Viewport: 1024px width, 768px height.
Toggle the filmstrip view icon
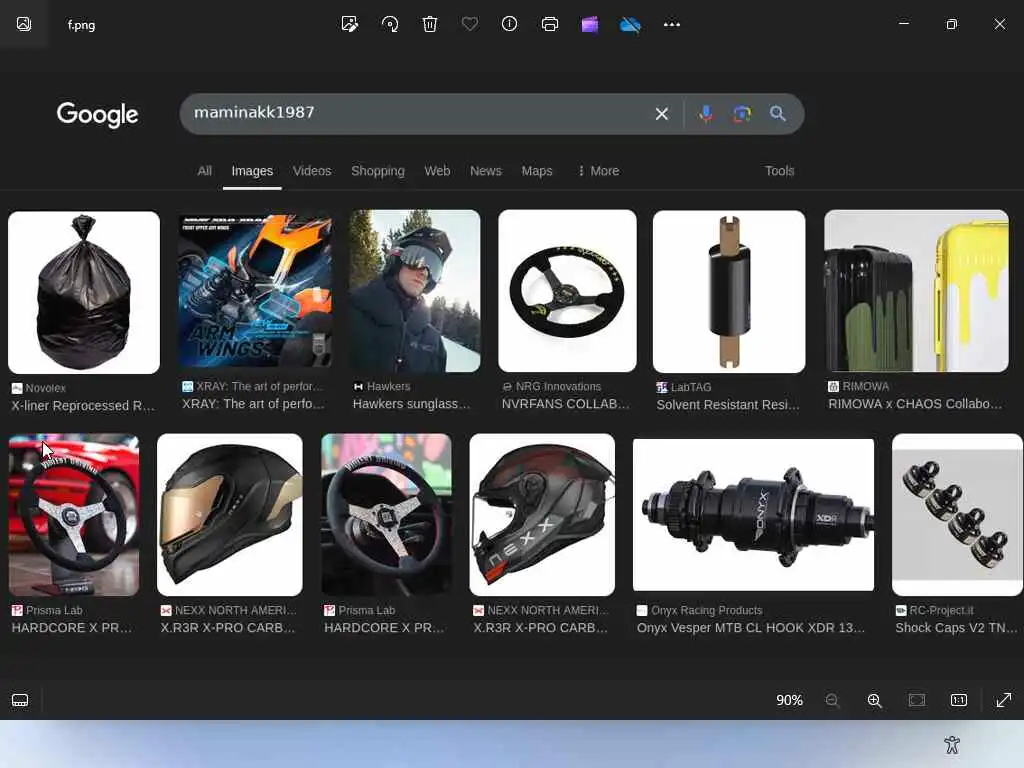pyautogui.click(x=20, y=700)
